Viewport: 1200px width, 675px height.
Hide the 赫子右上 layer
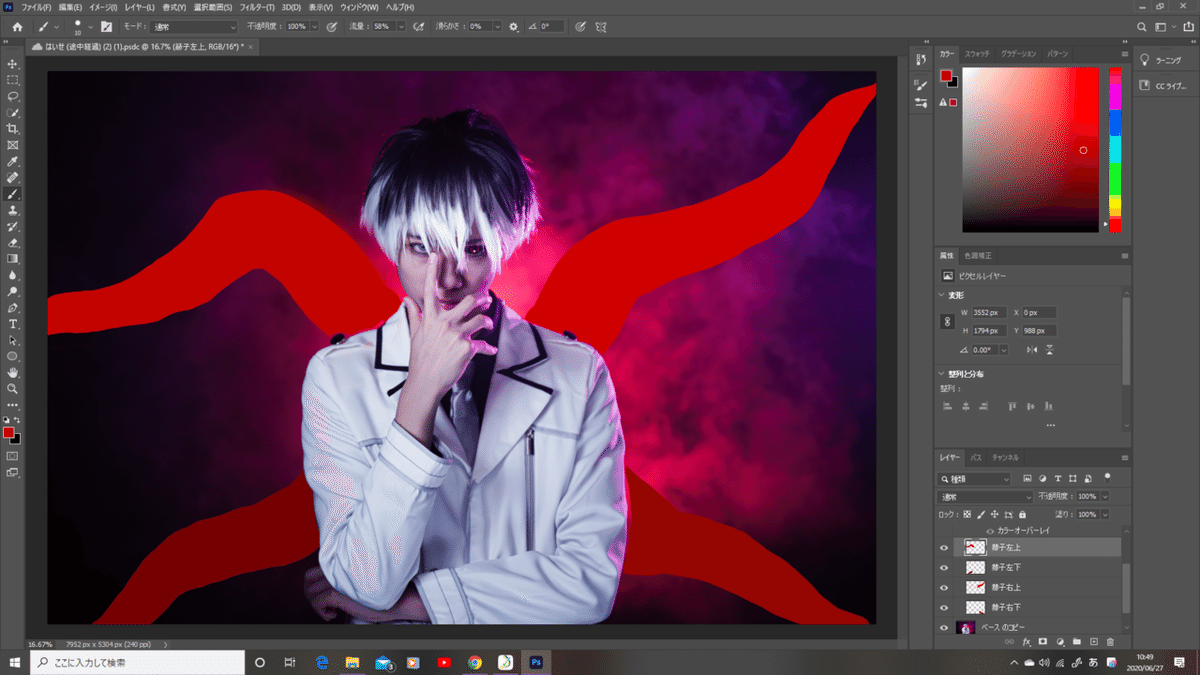tap(944, 587)
